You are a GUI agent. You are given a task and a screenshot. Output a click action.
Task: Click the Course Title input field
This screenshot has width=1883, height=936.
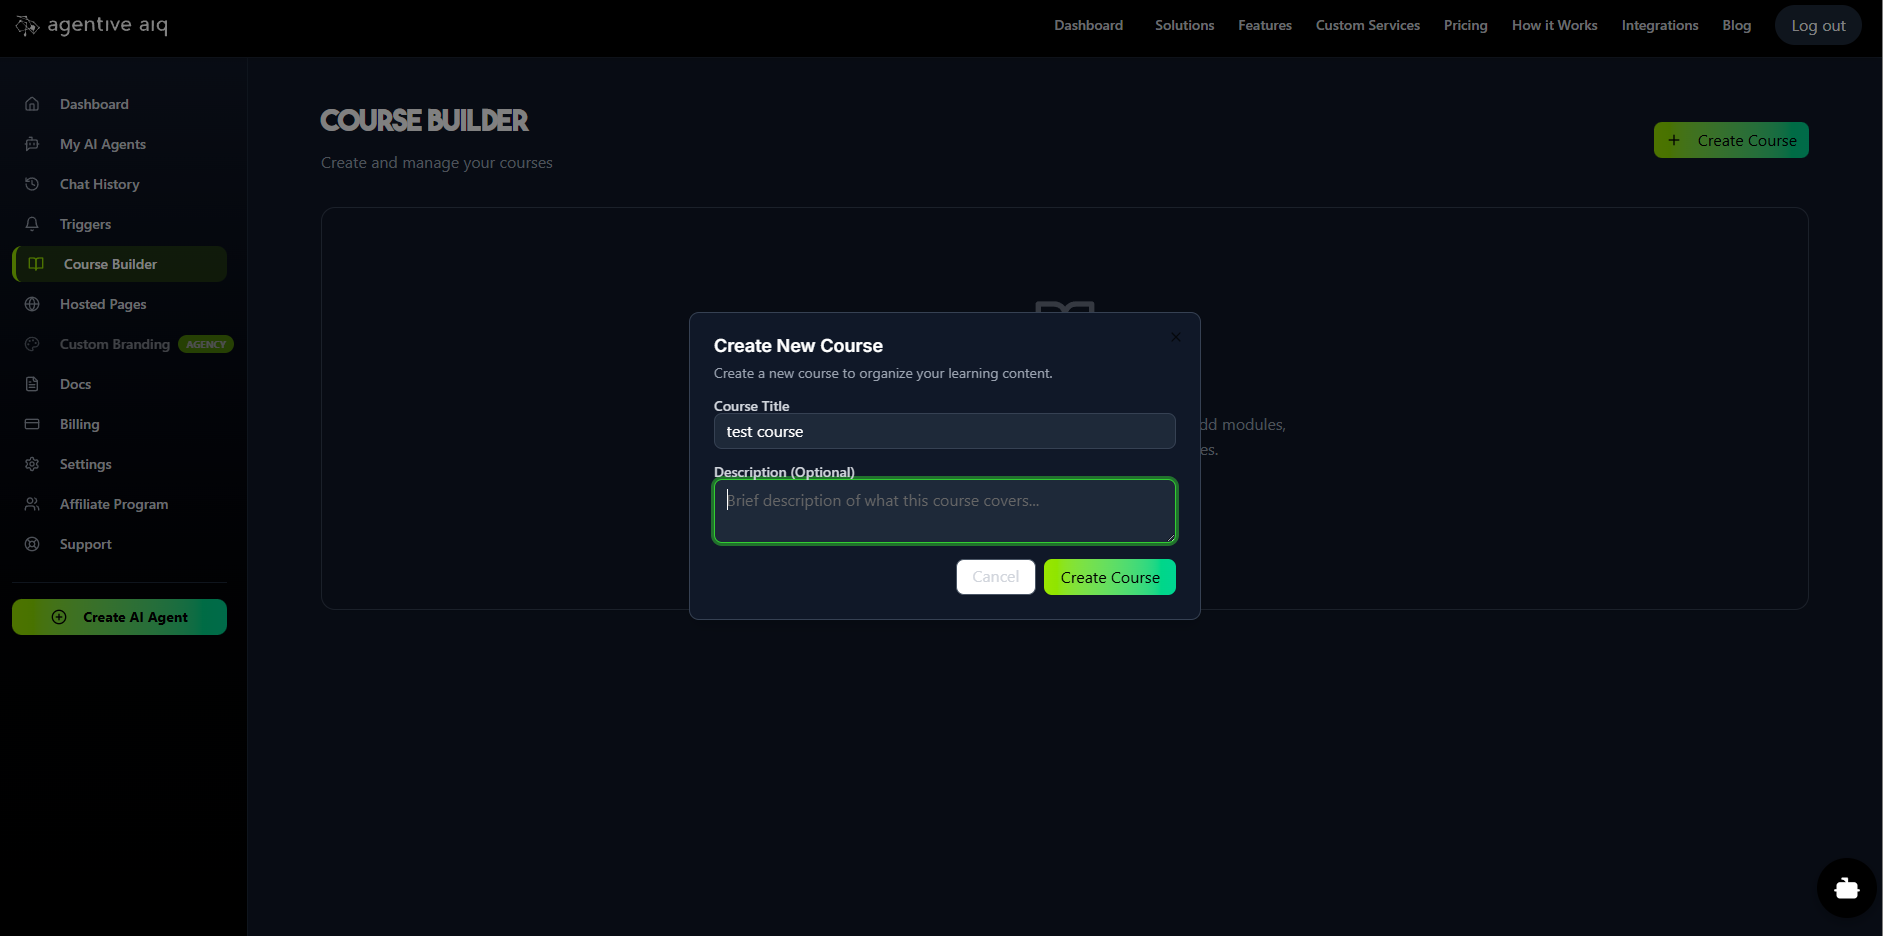point(944,431)
